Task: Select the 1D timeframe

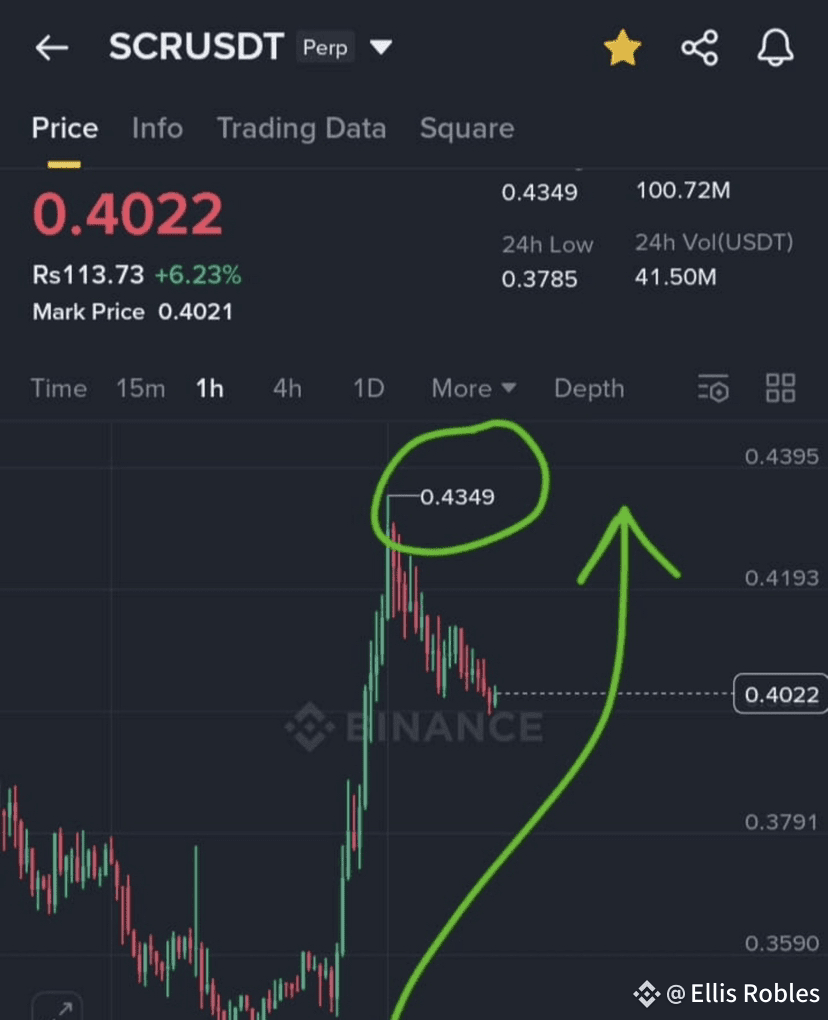Action: 368,388
